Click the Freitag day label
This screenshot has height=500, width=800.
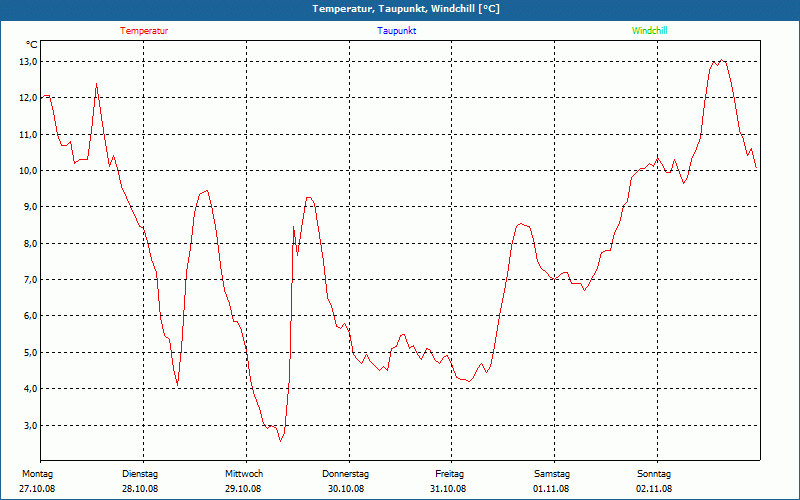point(449,474)
